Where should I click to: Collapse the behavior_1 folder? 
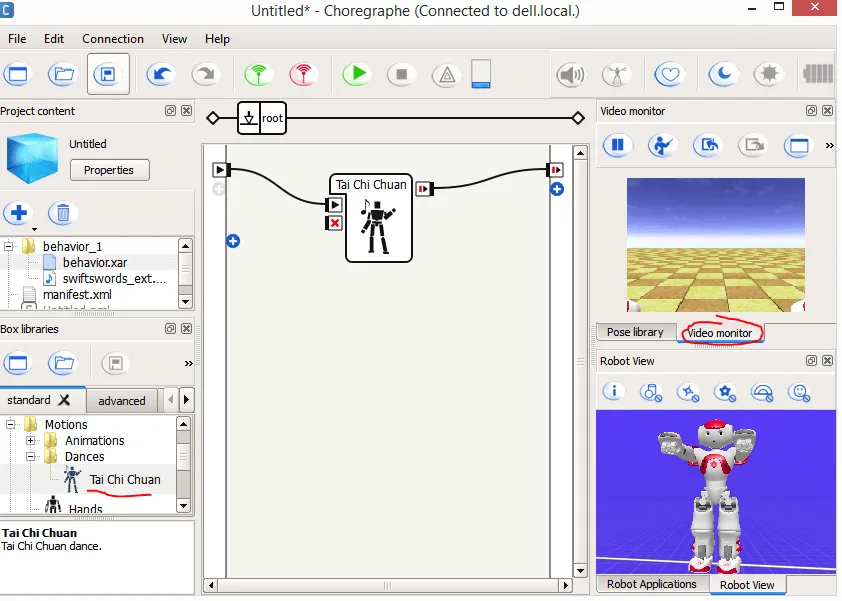pos(9,247)
